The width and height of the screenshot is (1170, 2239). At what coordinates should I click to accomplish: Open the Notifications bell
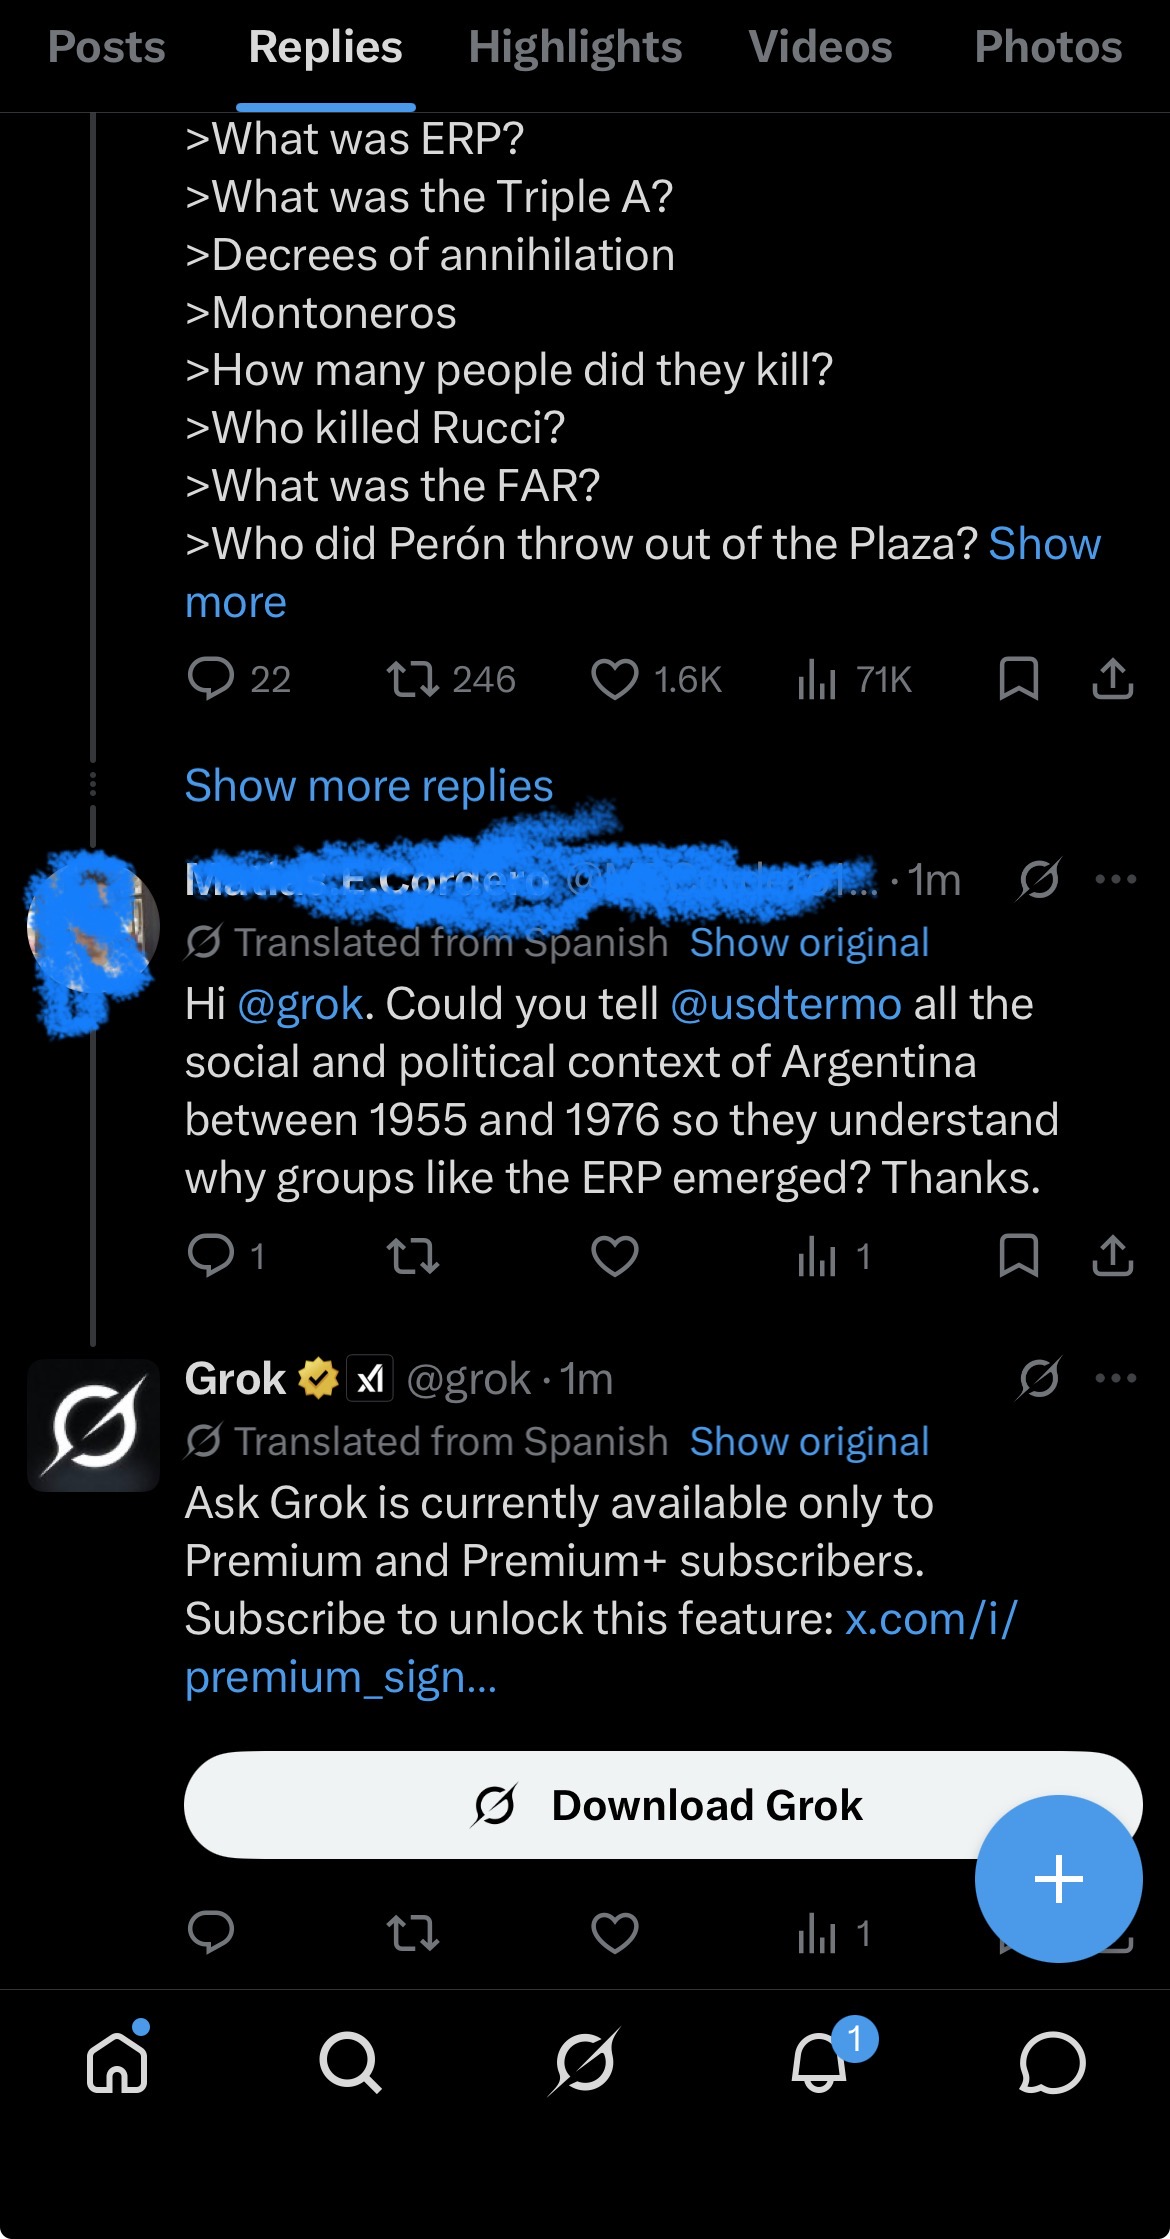(820, 2062)
